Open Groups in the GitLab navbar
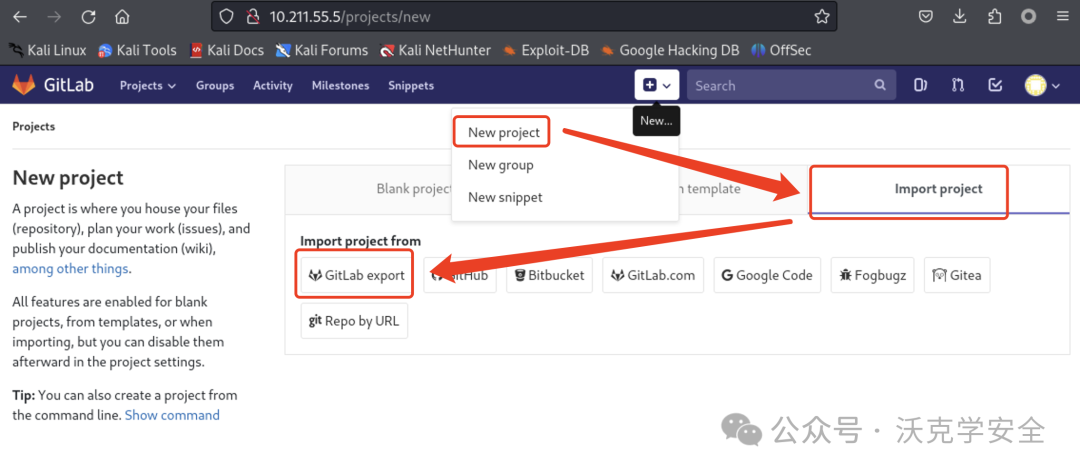 tap(215, 85)
